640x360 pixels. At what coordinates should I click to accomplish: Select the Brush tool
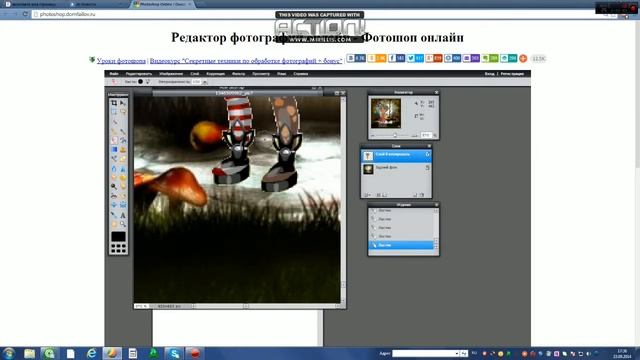point(123,131)
